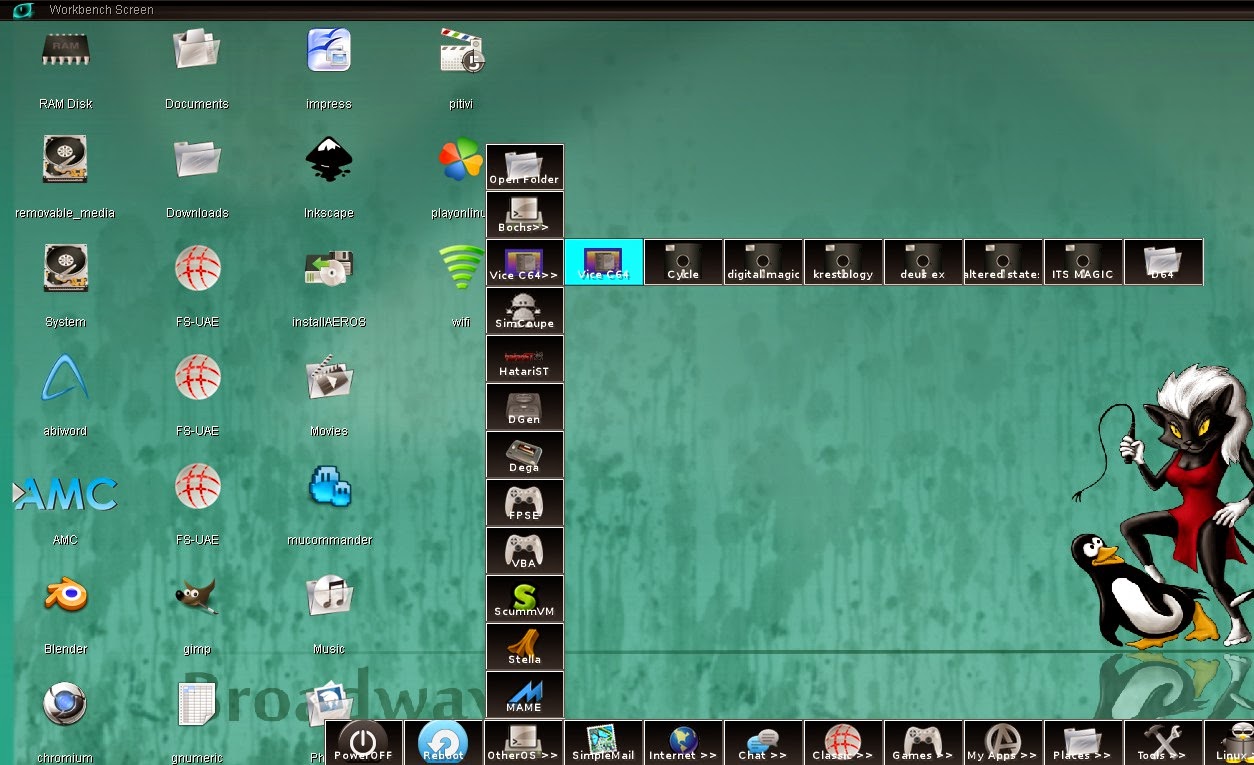
Task: Choose the ITS MAGIC disk entry
Action: point(1084,262)
